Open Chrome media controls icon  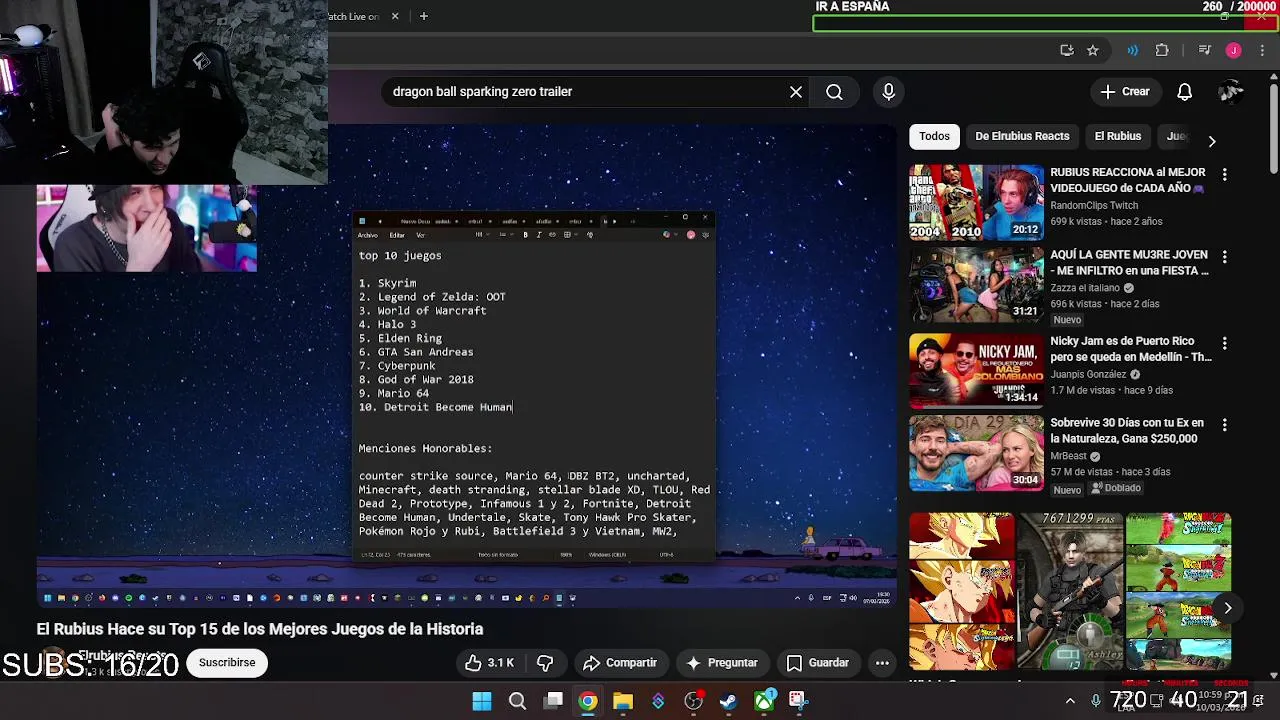[x=1204, y=50]
